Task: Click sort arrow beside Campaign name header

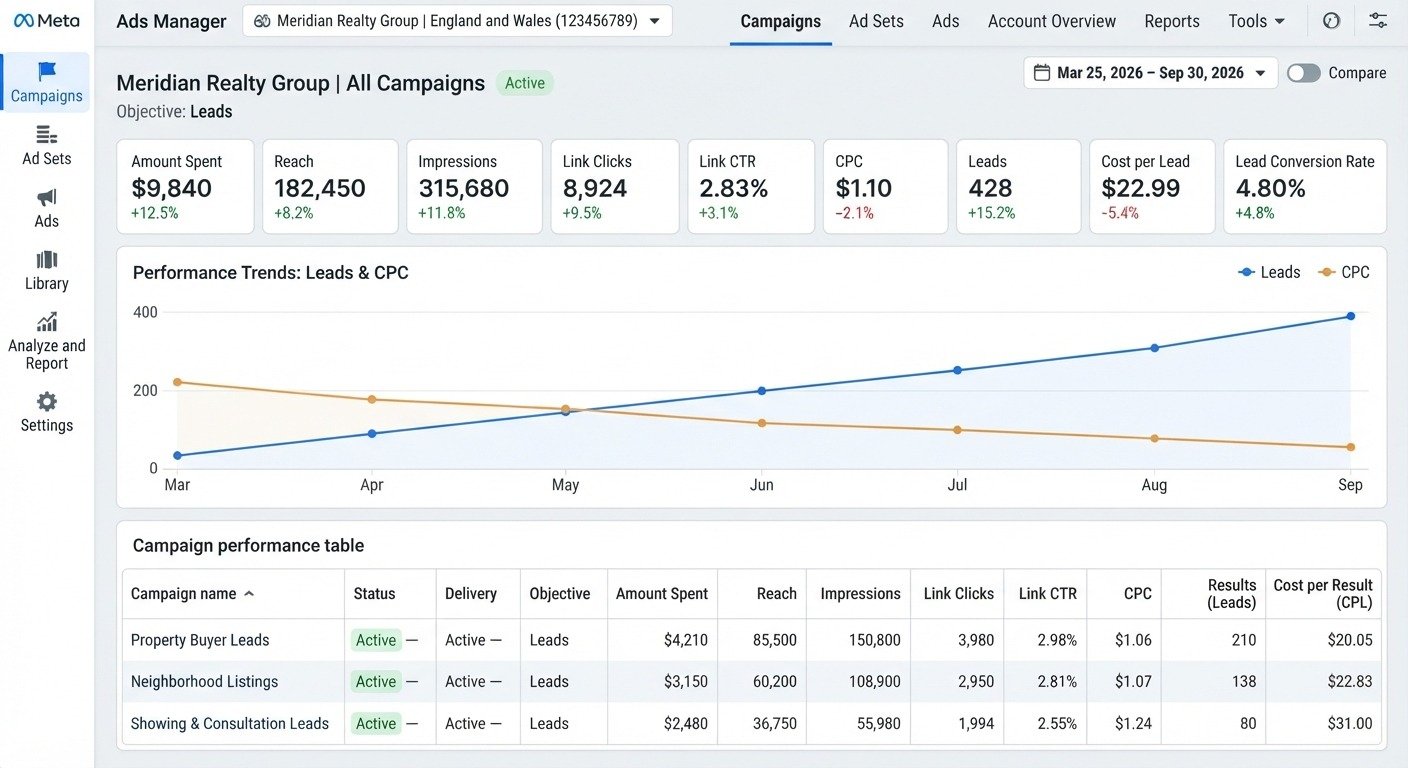Action: tap(249, 594)
